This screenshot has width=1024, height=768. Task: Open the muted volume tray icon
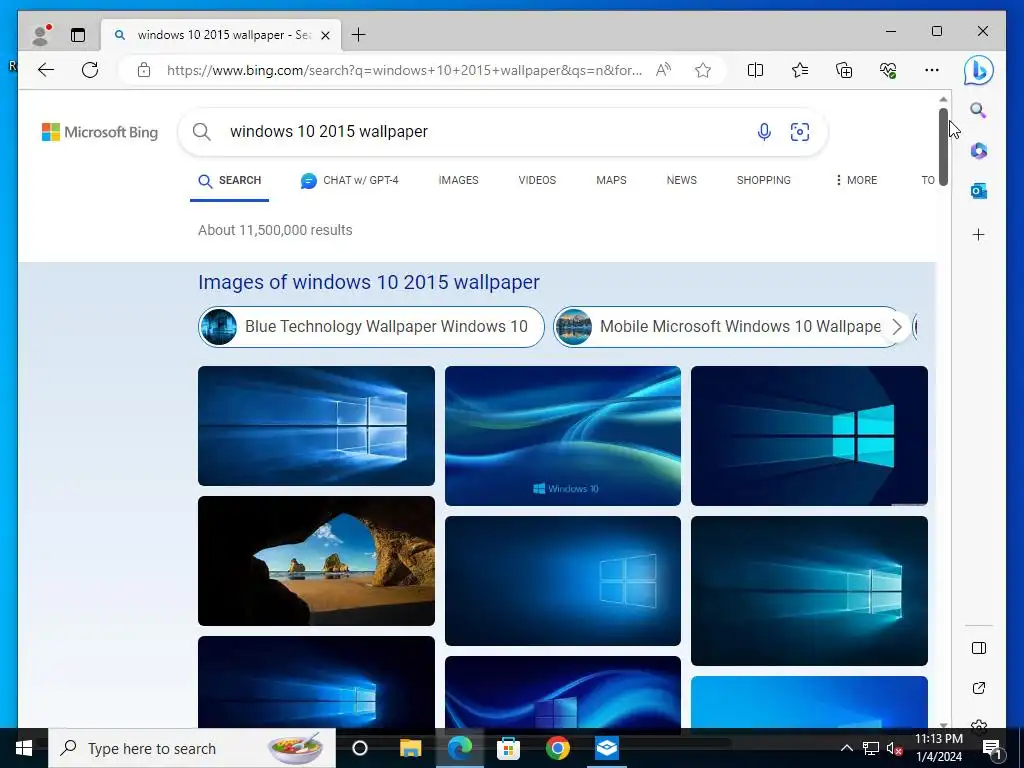coord(894,748)
